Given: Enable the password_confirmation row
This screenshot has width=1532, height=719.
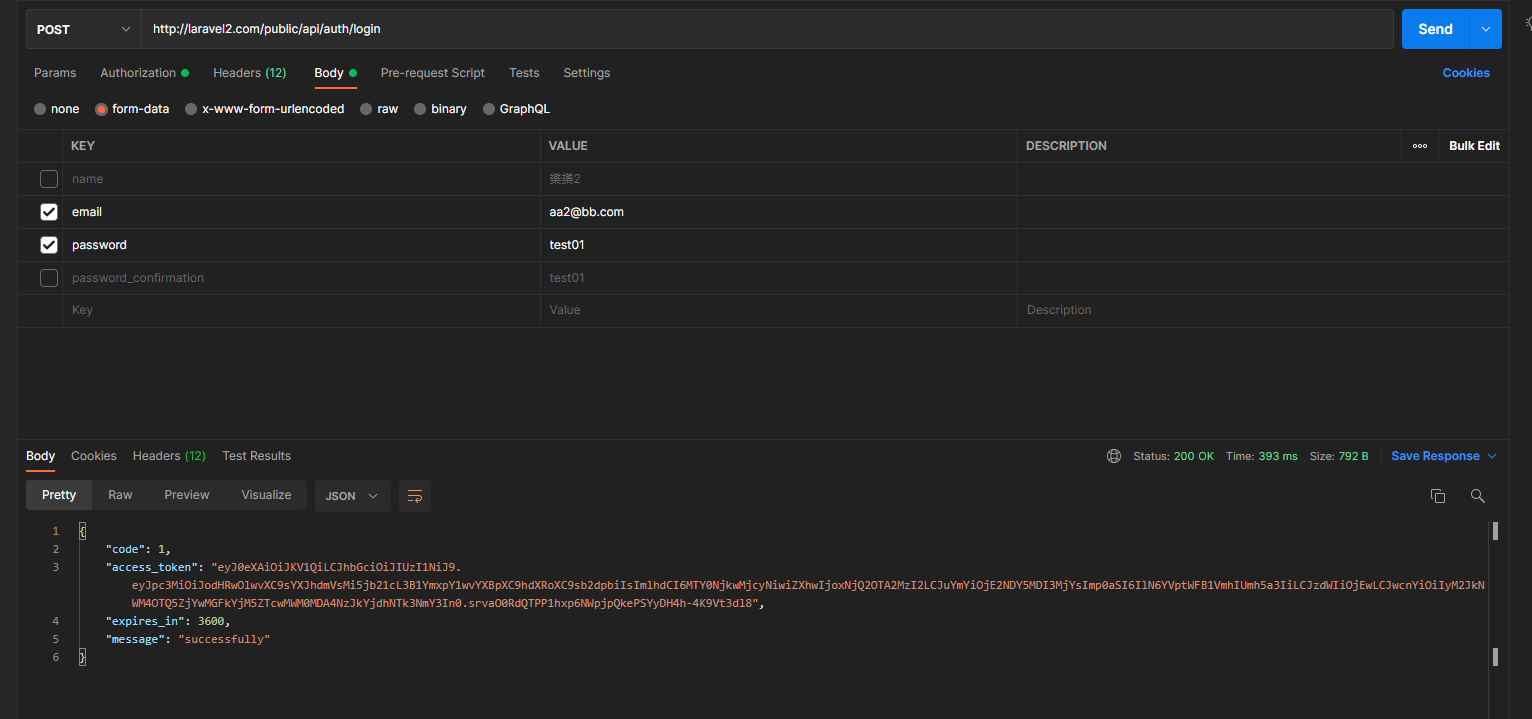Looking at the screenshot, I should [x=48, y=277].
